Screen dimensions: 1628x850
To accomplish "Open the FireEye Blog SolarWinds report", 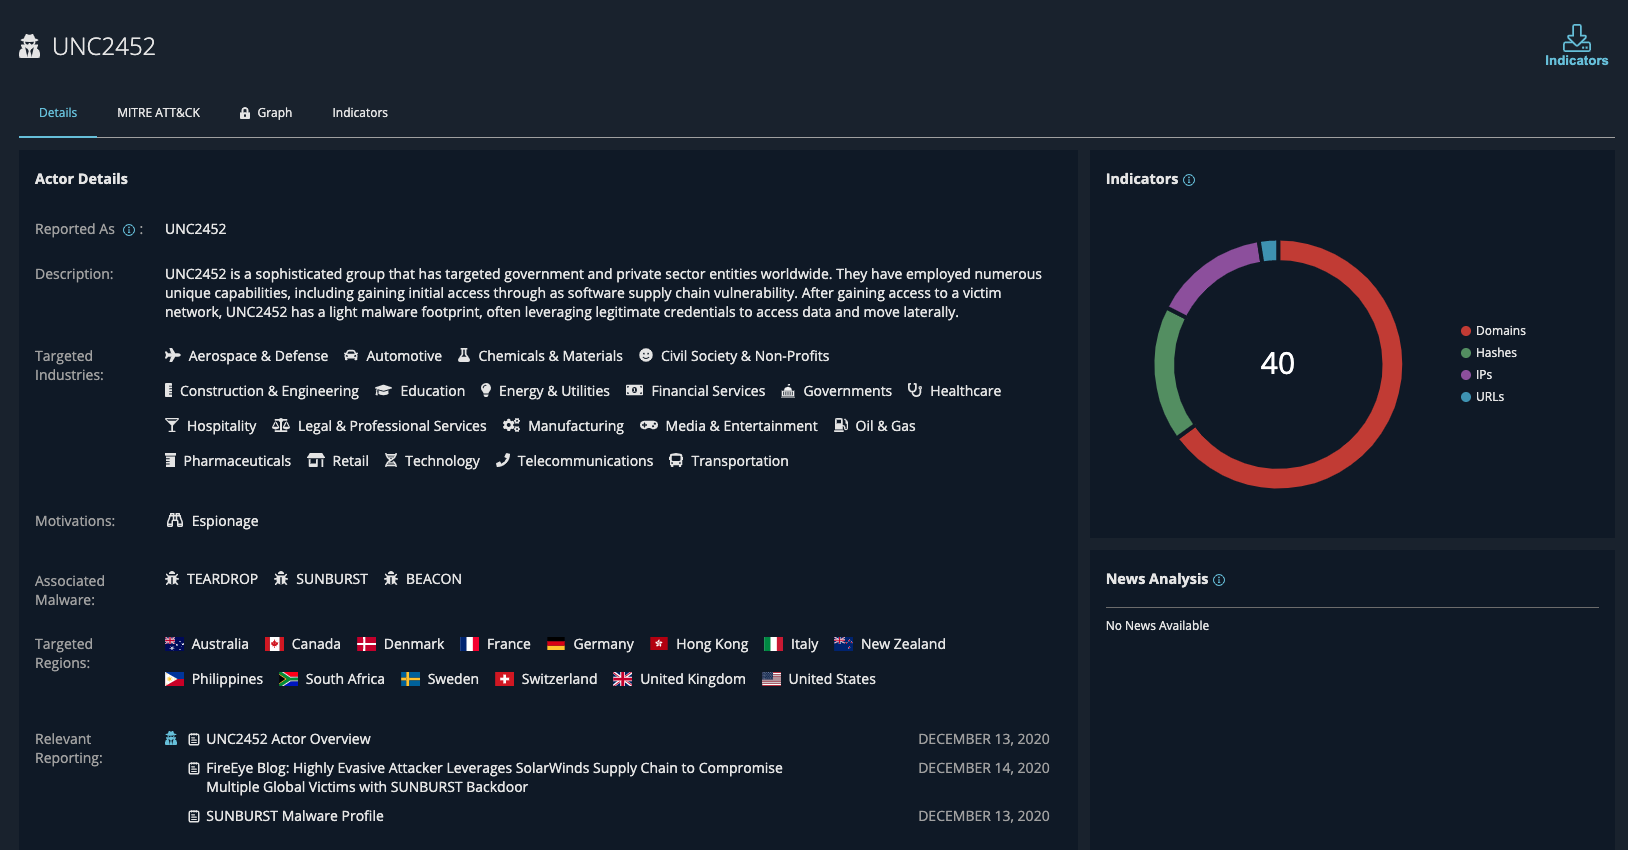I will tap(494, 778).
